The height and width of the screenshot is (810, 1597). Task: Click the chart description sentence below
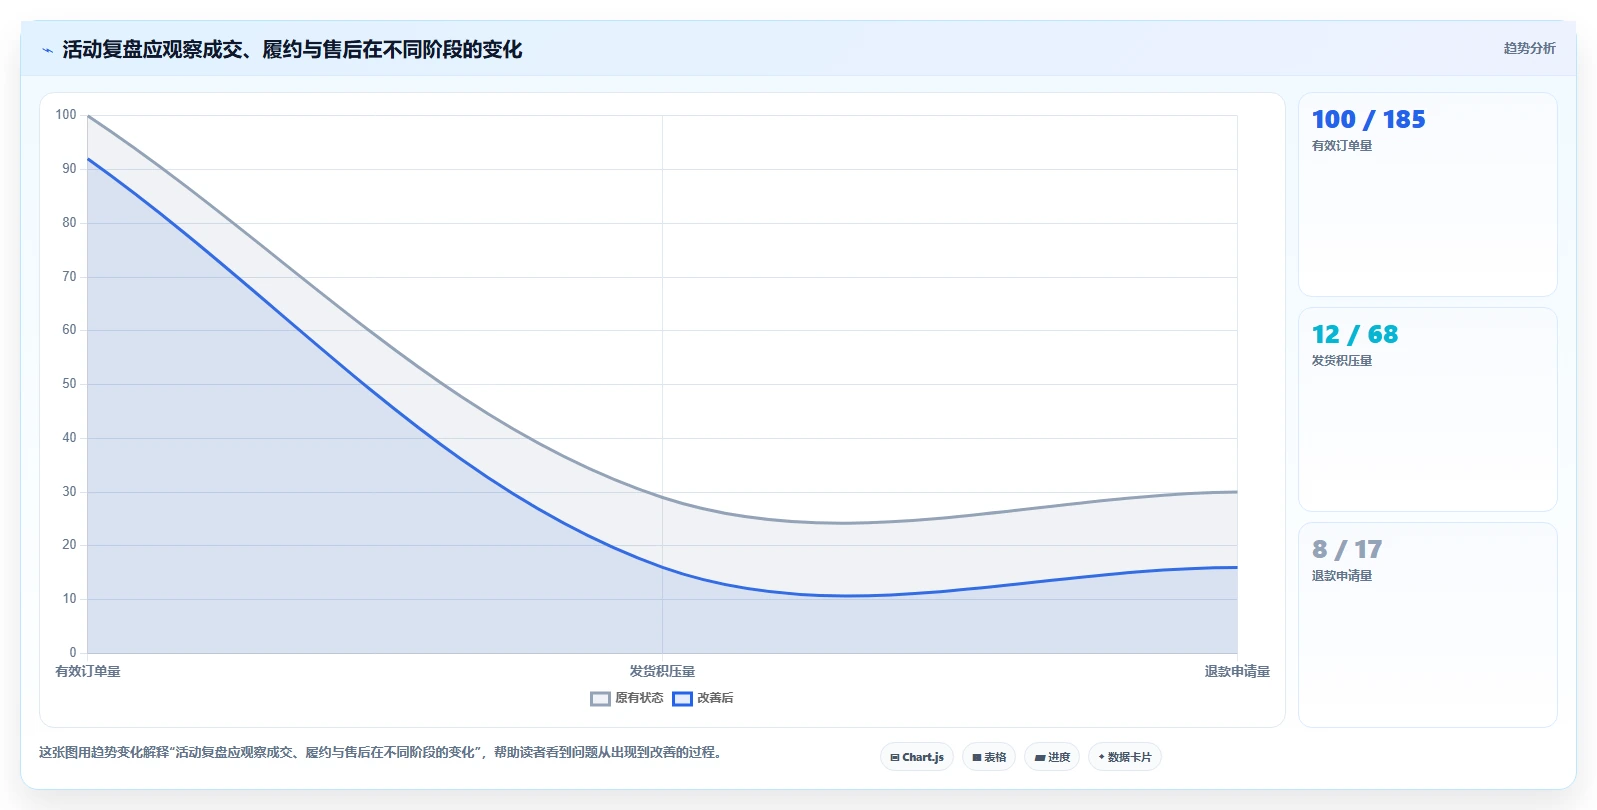point(380,753)
